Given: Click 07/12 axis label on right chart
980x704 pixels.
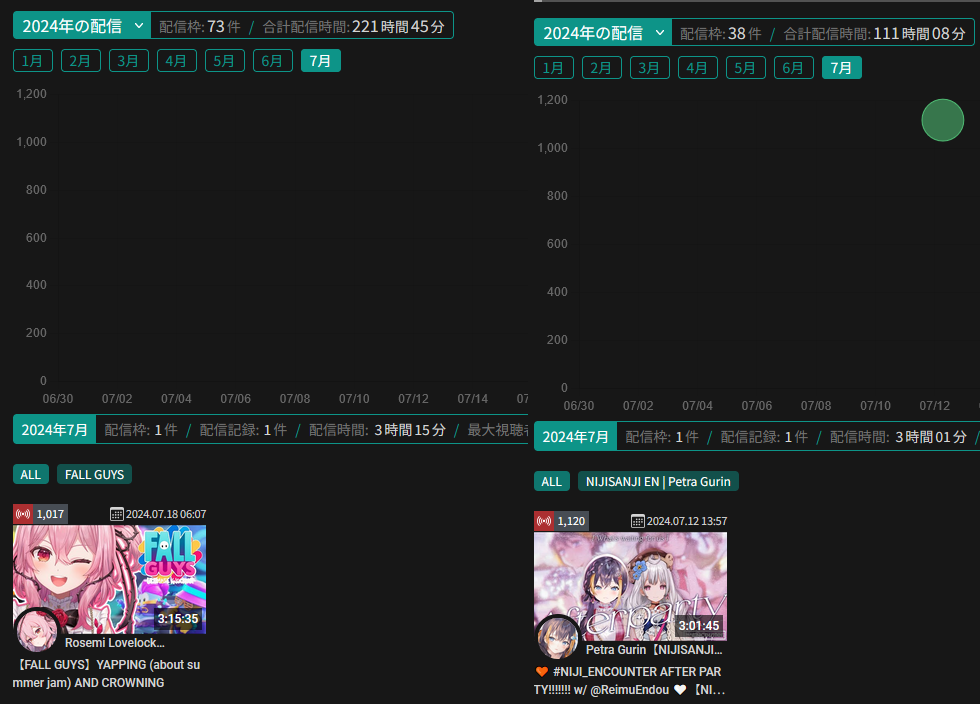Looking at the screenshot, I should [934, 406].
